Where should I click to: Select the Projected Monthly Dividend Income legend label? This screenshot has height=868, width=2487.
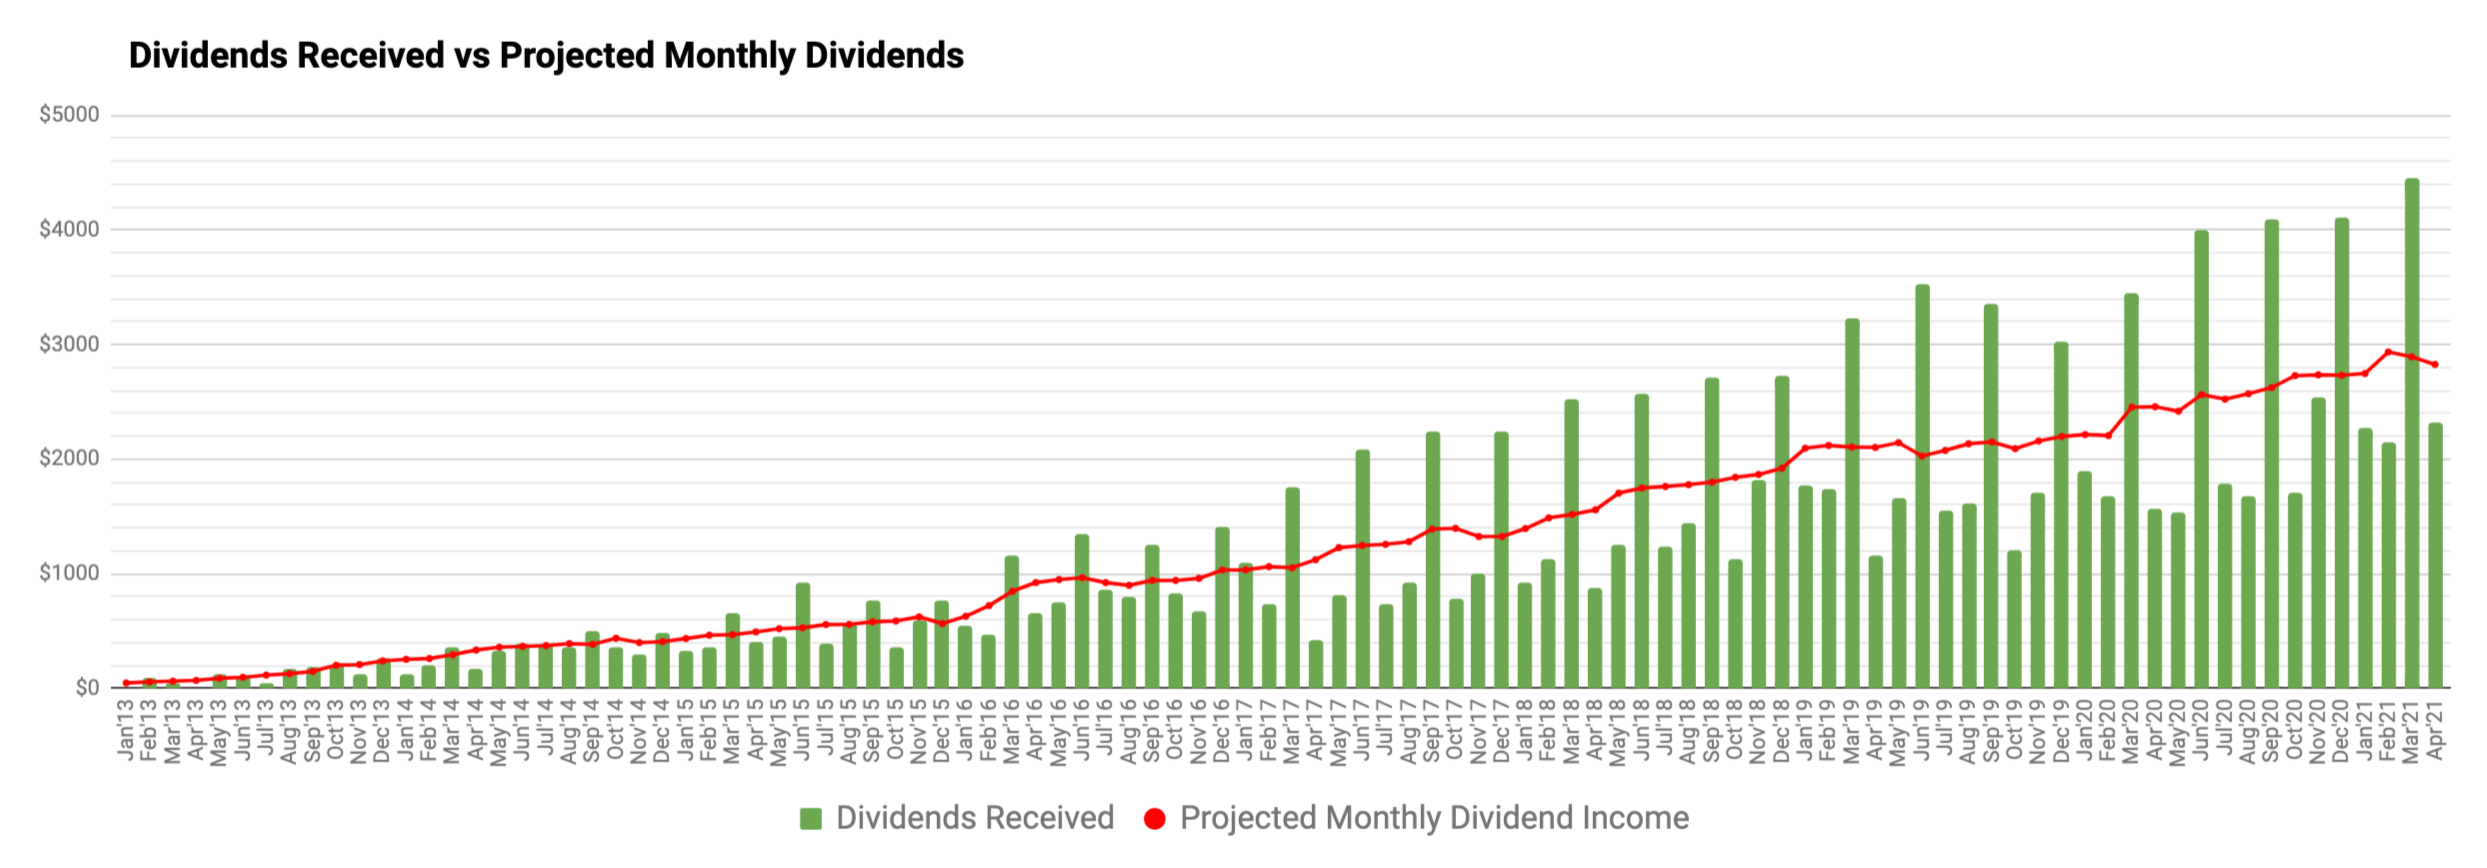[x=1435, y=818]
